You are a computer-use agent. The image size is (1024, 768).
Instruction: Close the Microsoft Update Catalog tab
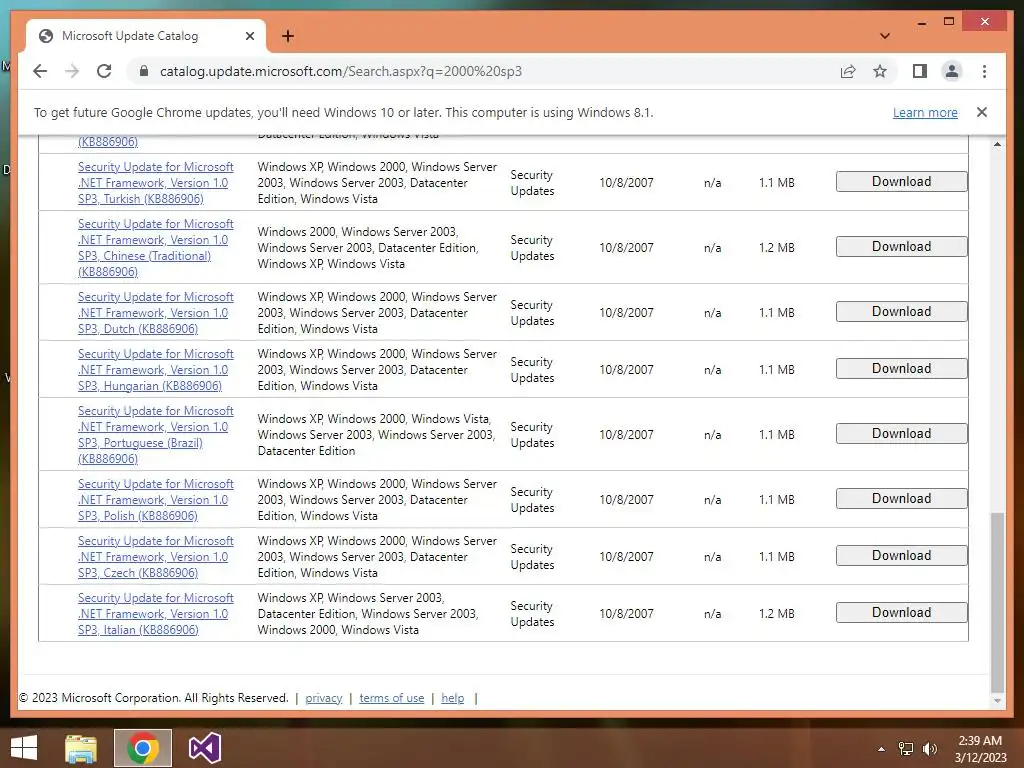click(x=249, y=36)
